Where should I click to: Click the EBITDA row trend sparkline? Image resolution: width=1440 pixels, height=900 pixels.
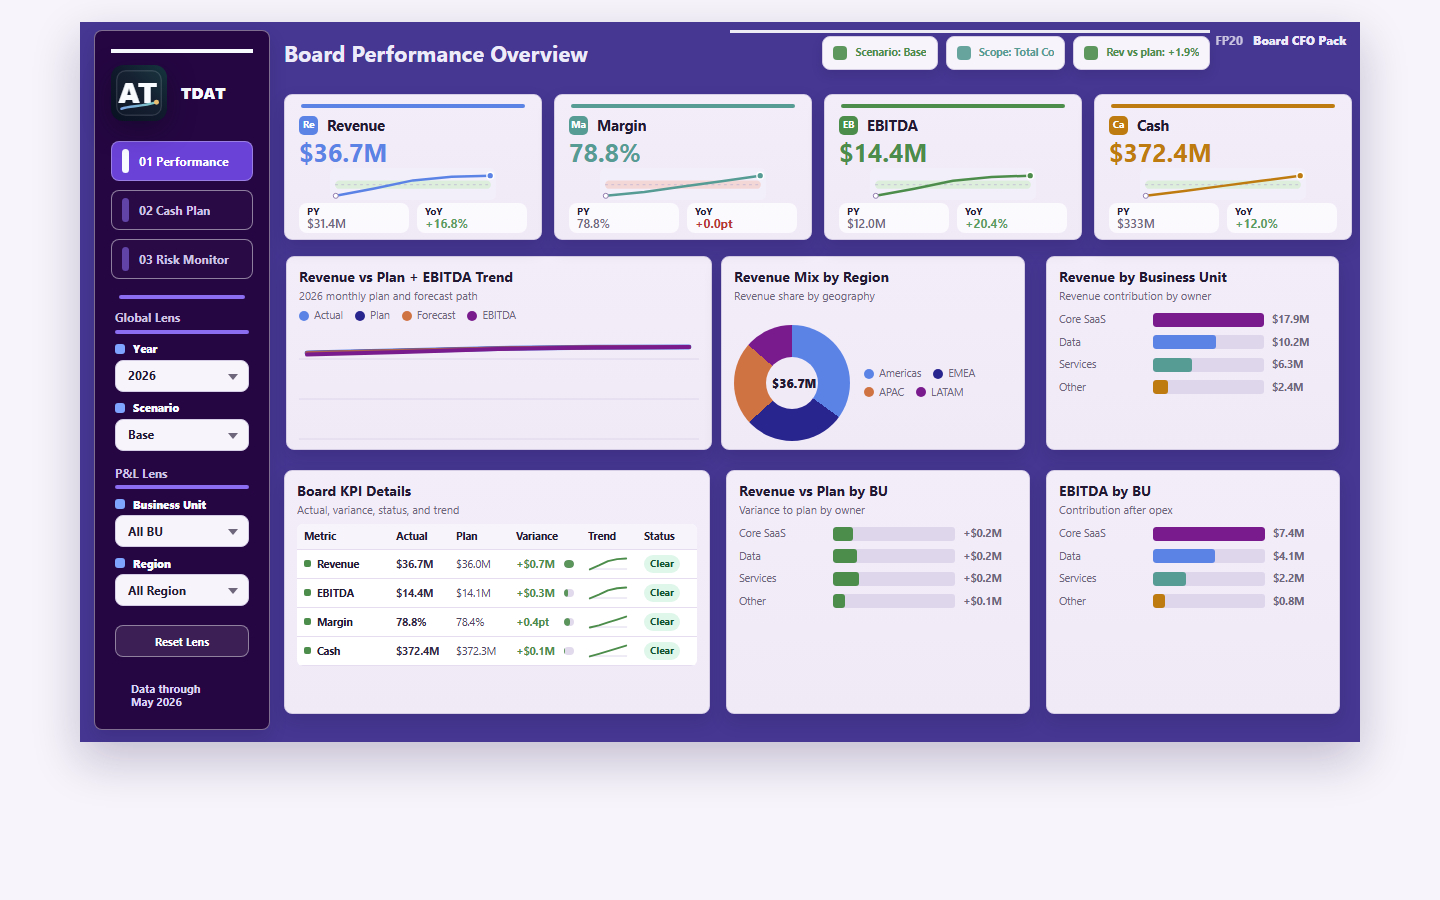[x=608, y=593]
